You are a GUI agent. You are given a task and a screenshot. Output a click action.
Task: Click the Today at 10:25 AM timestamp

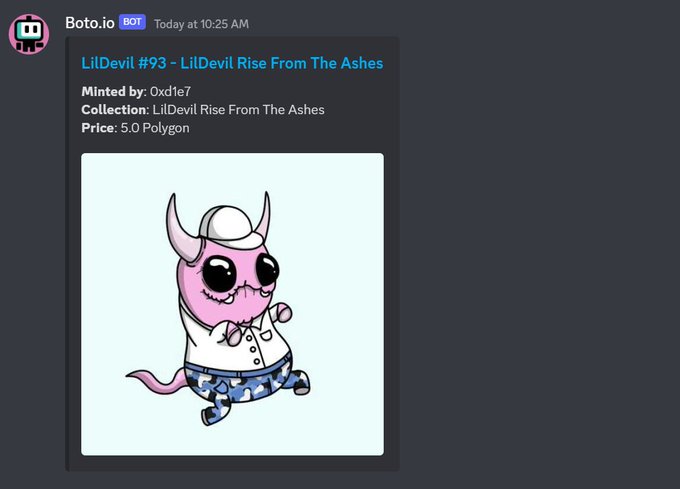201,24
